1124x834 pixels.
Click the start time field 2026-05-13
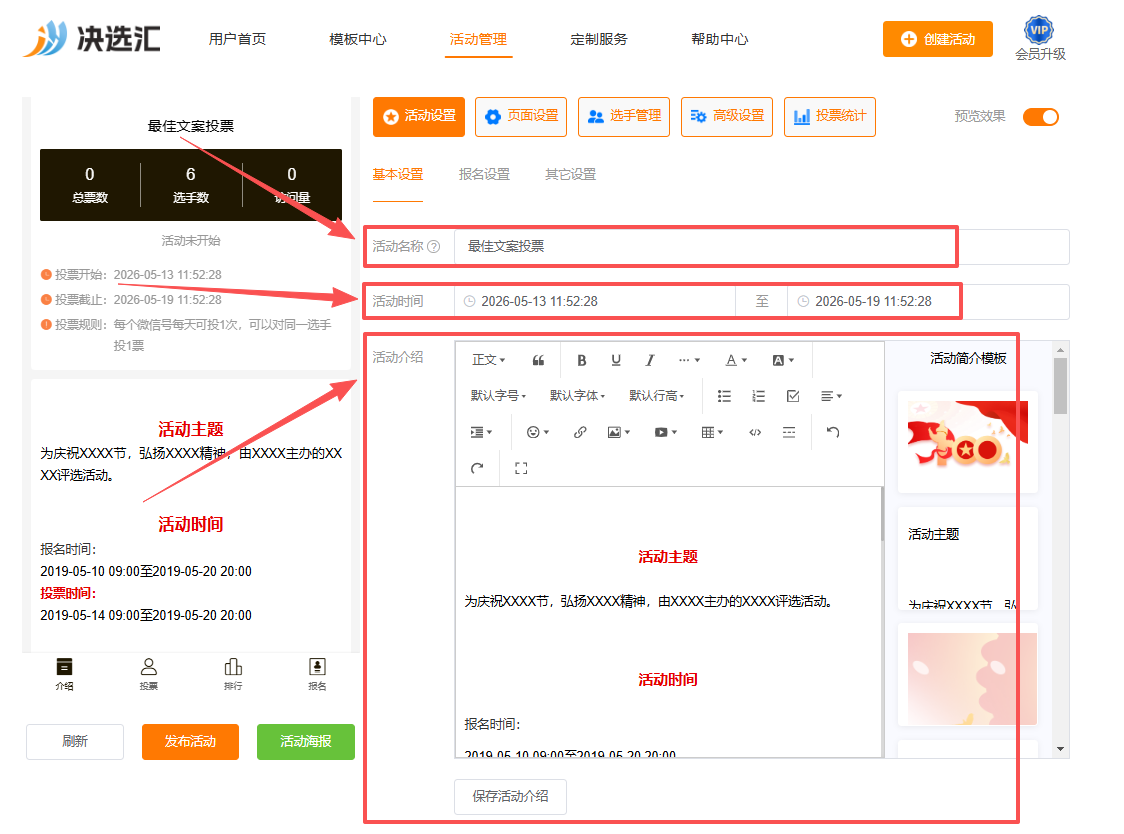point(595,301)
